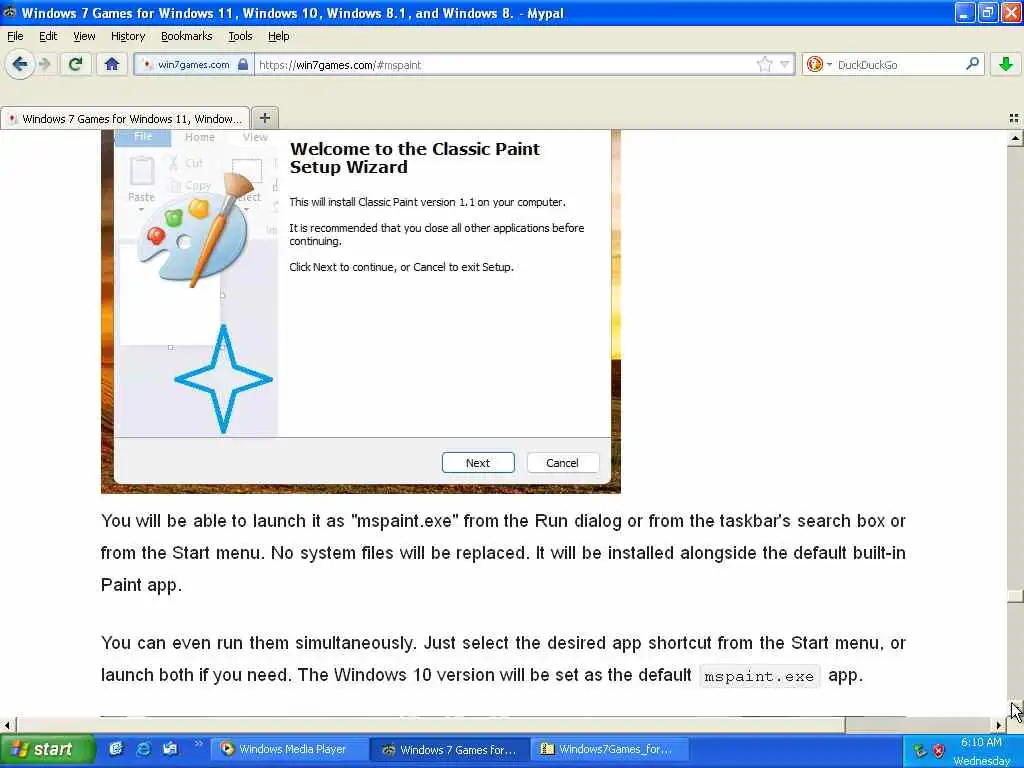The image size is (1024, 768).
Task: Click the paint palette illustration in the wizard
Action: (x=195, y=229)
